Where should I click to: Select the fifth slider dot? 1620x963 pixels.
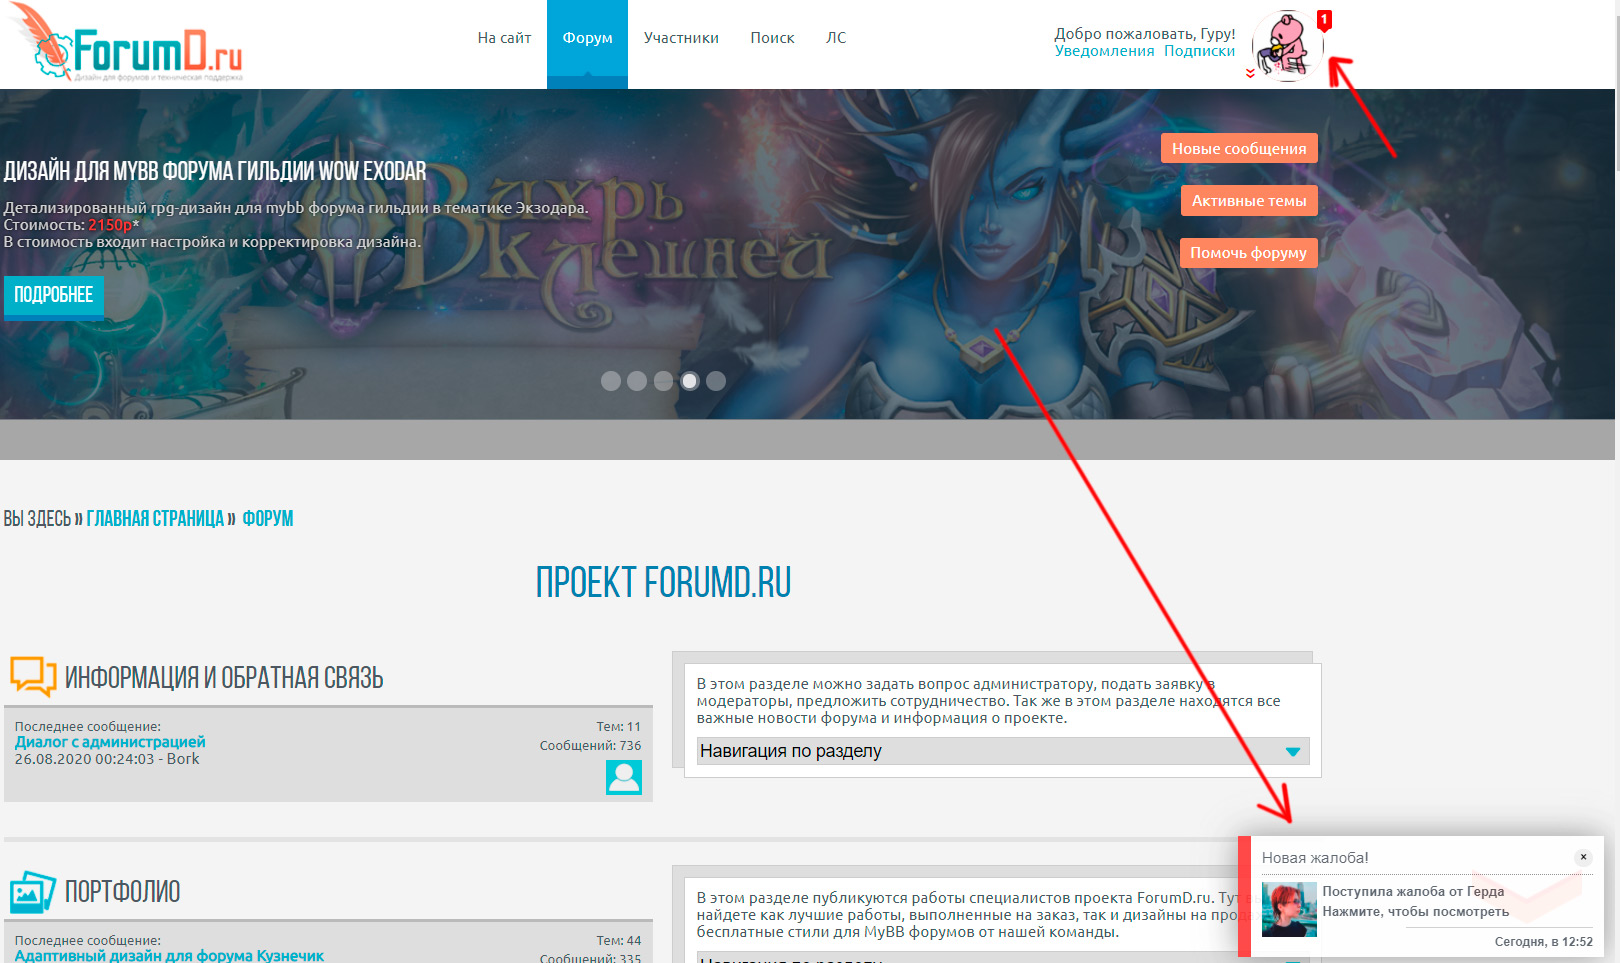coord(716,381)
